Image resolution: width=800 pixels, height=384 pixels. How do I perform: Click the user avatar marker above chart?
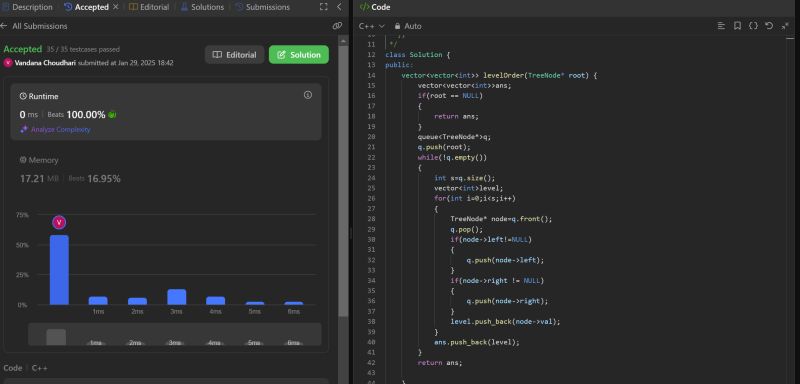click(59, 222)
